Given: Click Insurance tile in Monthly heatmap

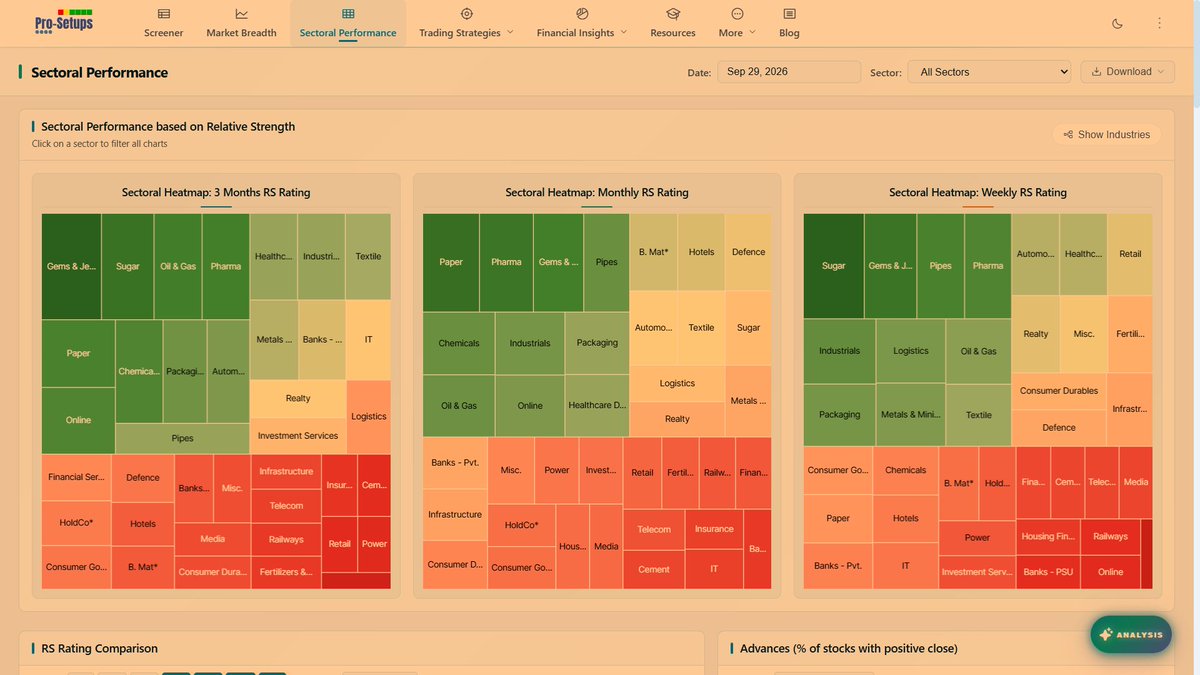Looking at the screenshot, I should tap(714, 529).
